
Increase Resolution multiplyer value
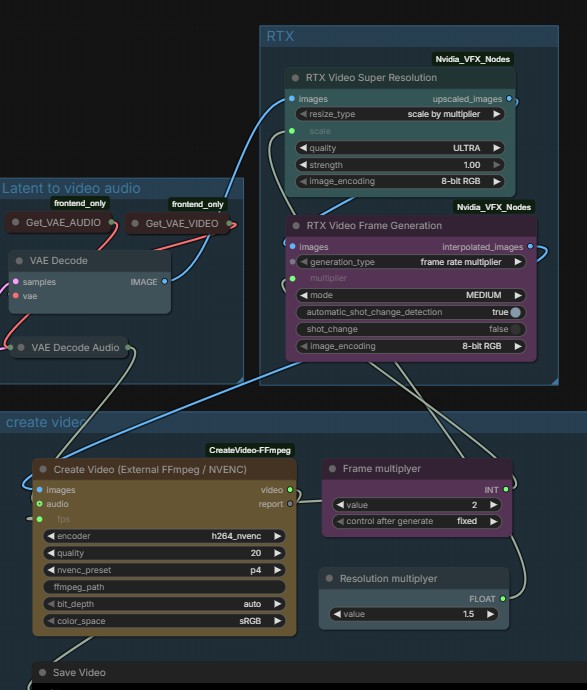click(x=491, y=614)
